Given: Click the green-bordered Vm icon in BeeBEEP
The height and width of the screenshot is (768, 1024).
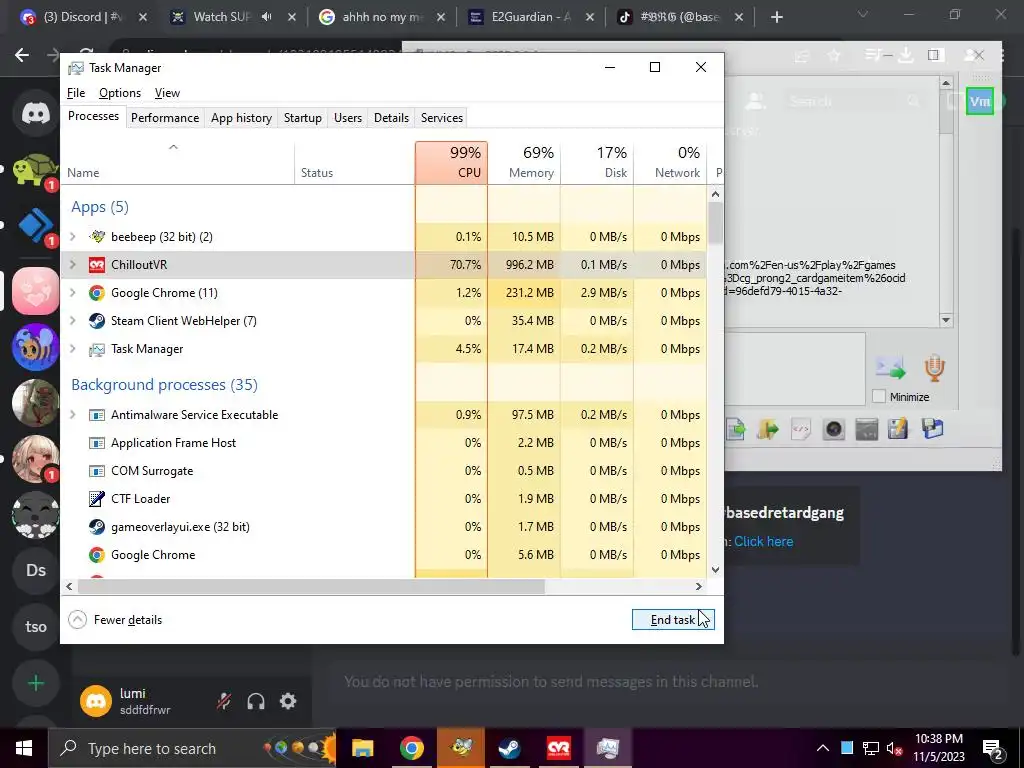Looking at the screenshot, I should click(980, 101).
